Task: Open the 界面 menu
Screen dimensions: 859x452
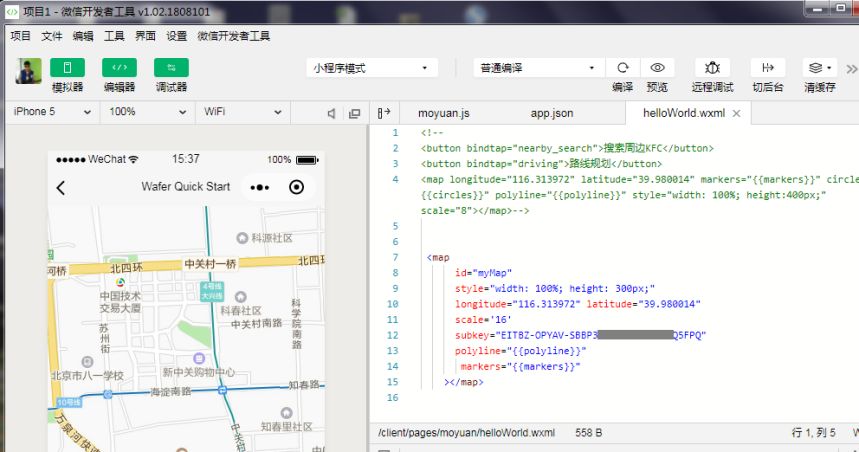Action: [x=145, y=36]
